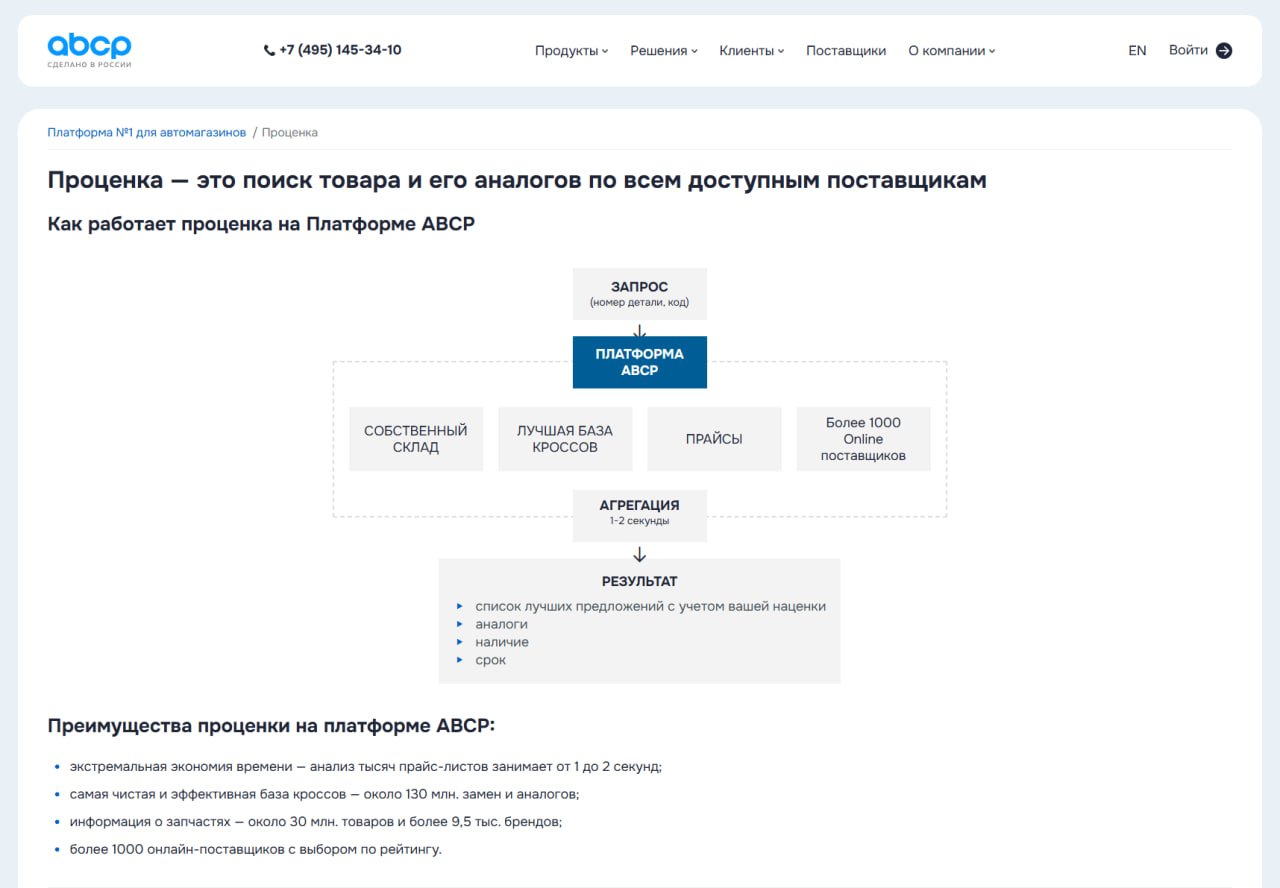The width and height of the screenshot is (1280, 888).
Task: Click the ЗАПРОС diagram box
Action: (640, 294)
